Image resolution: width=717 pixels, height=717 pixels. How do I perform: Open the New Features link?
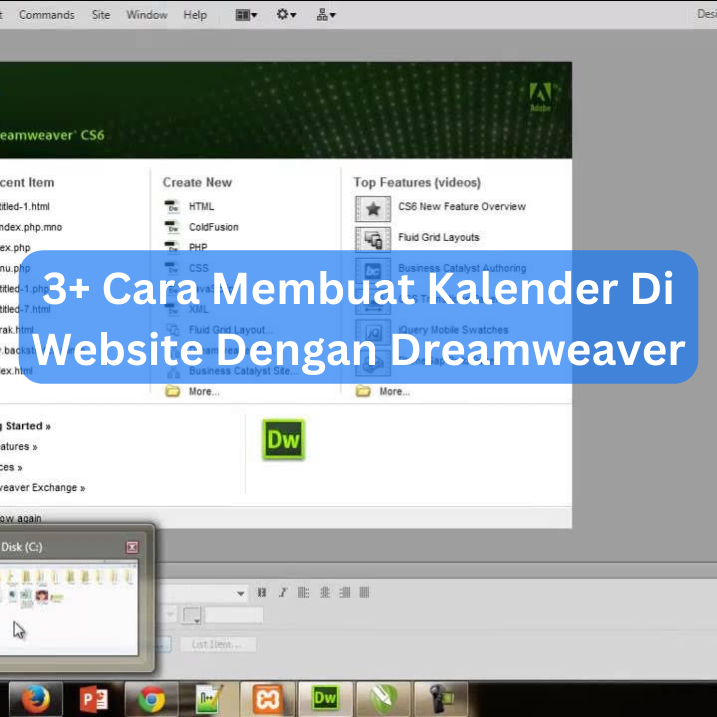pyautogui.click(x=18, y=446)
